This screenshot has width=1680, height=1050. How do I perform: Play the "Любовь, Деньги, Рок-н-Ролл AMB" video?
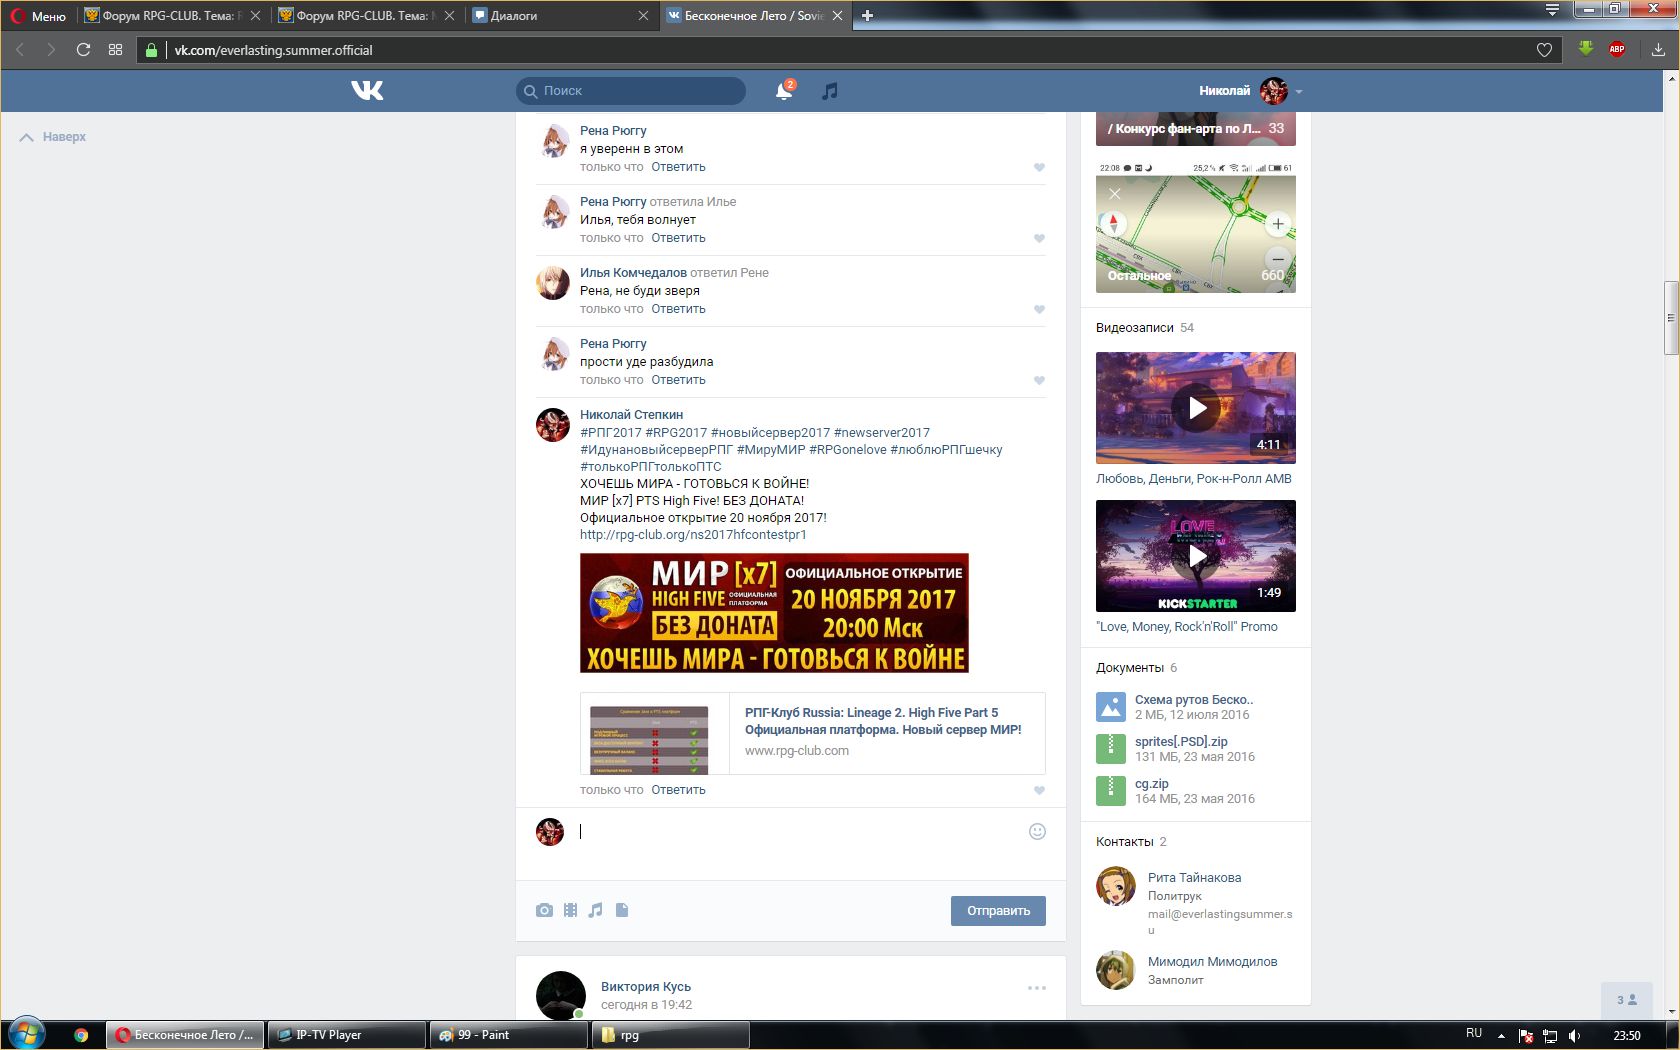point(1196,408)
